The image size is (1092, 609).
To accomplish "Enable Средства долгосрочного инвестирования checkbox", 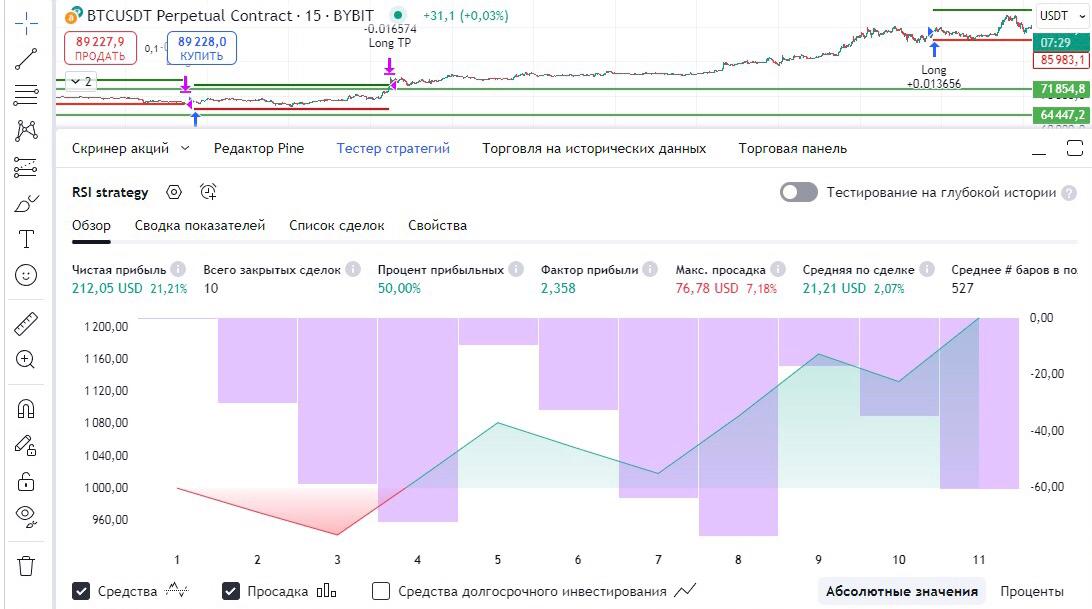I will click(381, 591).
